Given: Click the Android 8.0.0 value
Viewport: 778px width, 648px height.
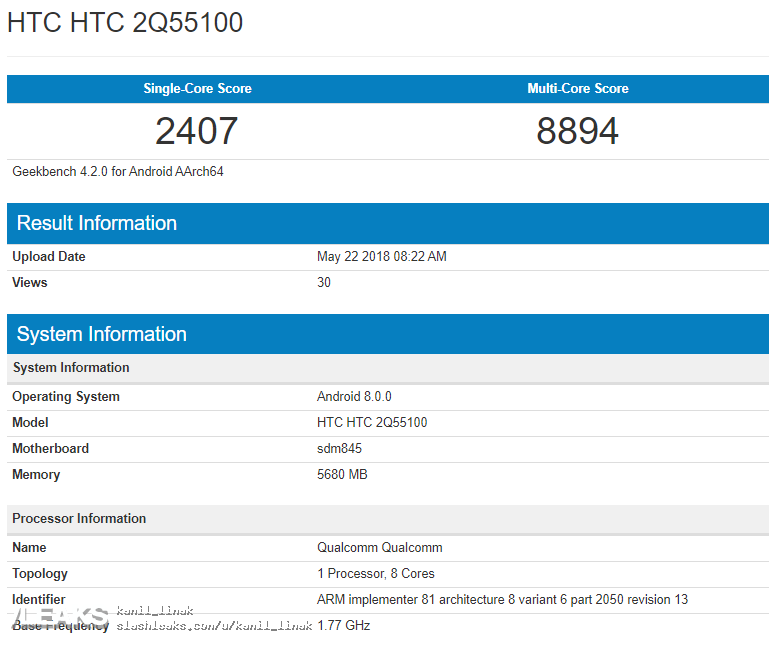Looking at the screenshot, I should pyautogui.click(x=354, y=396).
